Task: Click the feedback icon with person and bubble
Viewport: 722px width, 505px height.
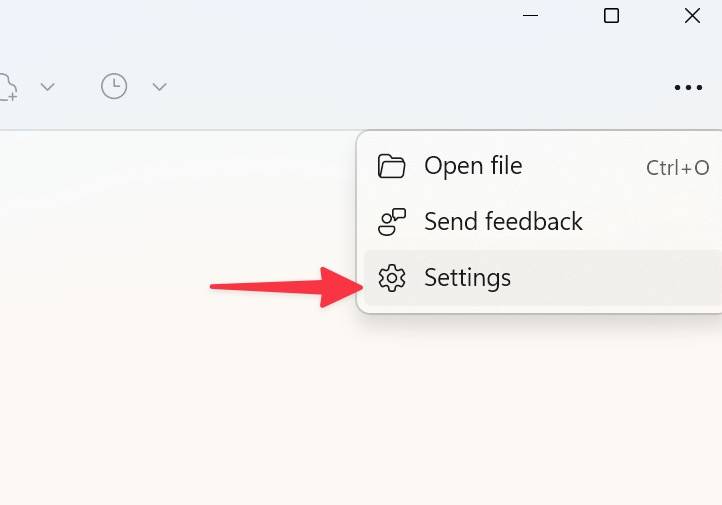Action: [x=391, y=221]
